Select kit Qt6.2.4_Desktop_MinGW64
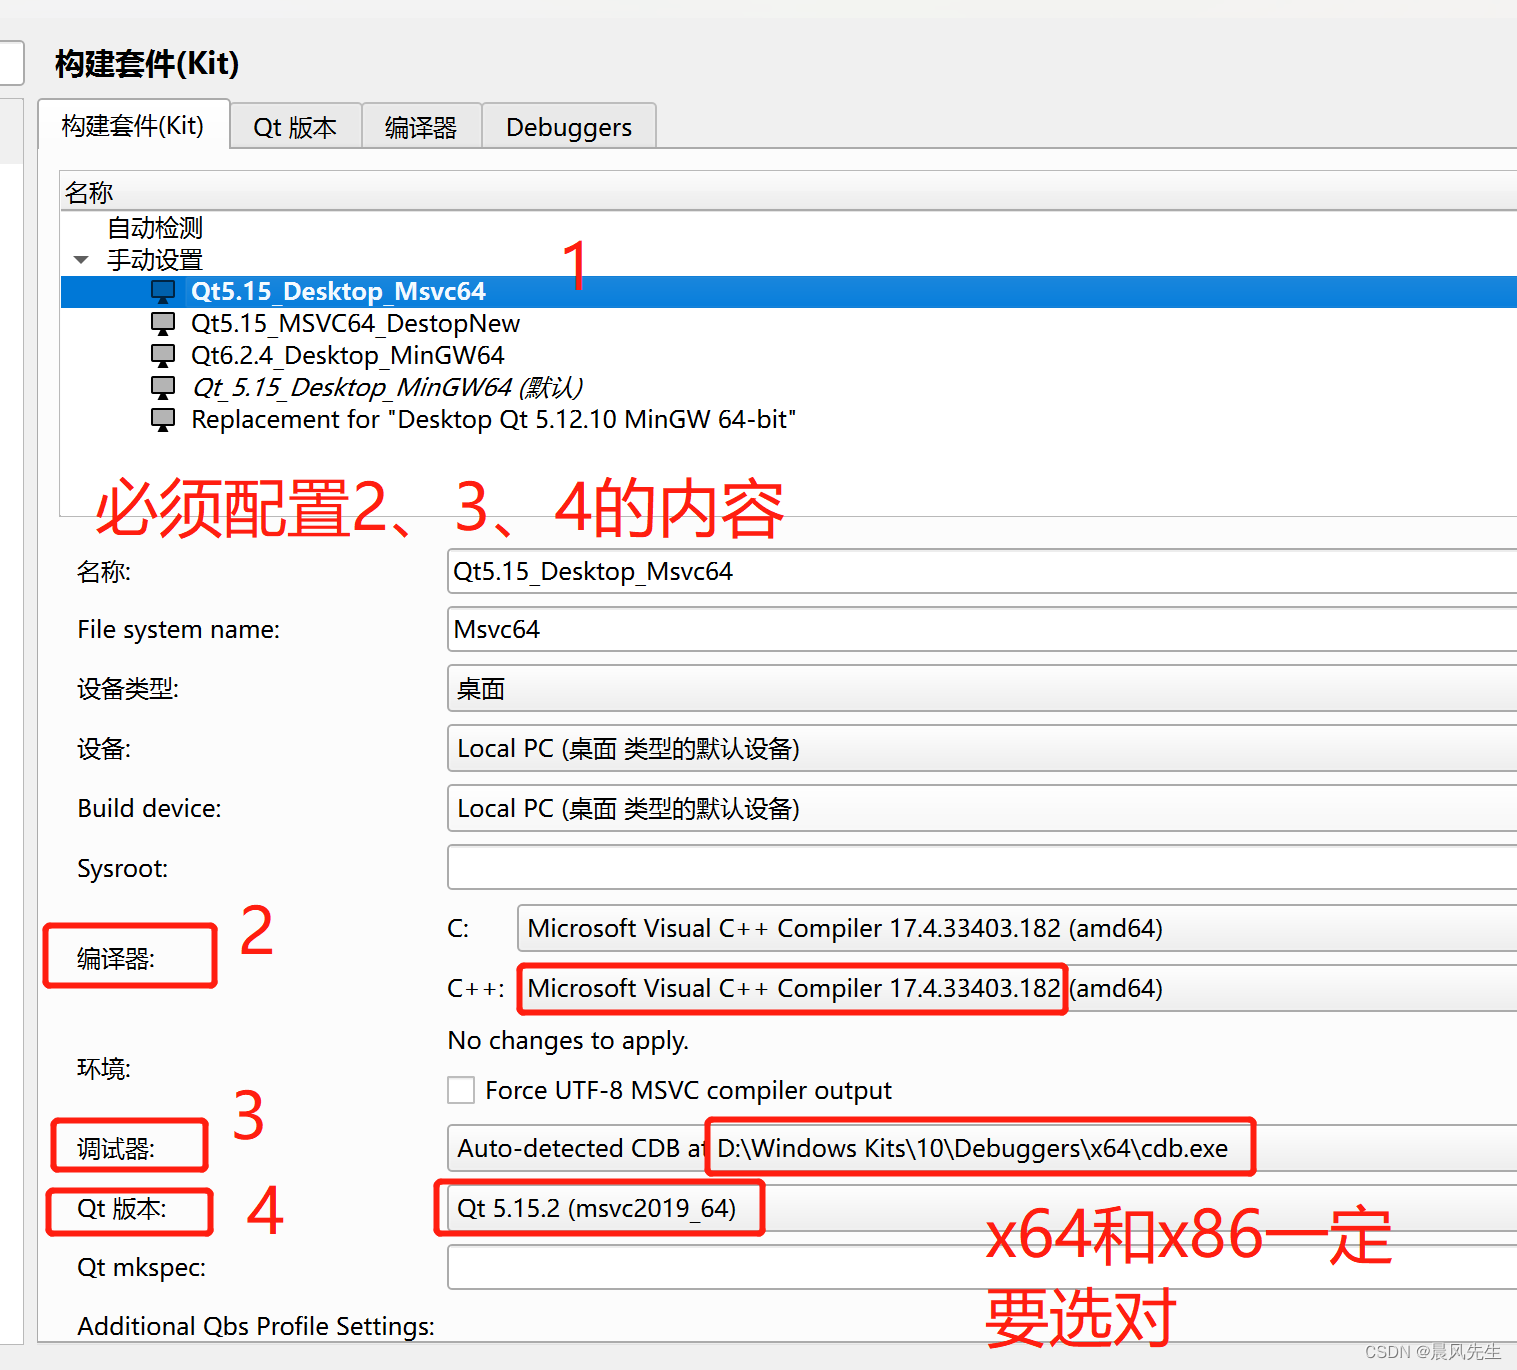The width and height of the screenshot is (1517, 1370). coord(348,355)
